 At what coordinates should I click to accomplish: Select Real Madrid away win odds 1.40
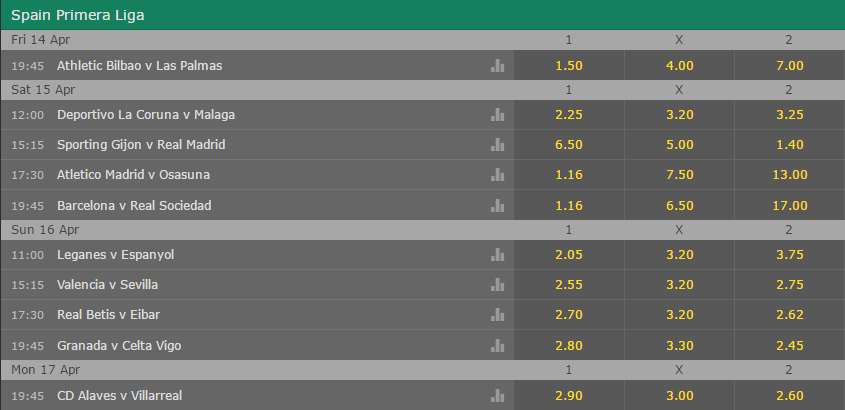click(x=789, y=144)
